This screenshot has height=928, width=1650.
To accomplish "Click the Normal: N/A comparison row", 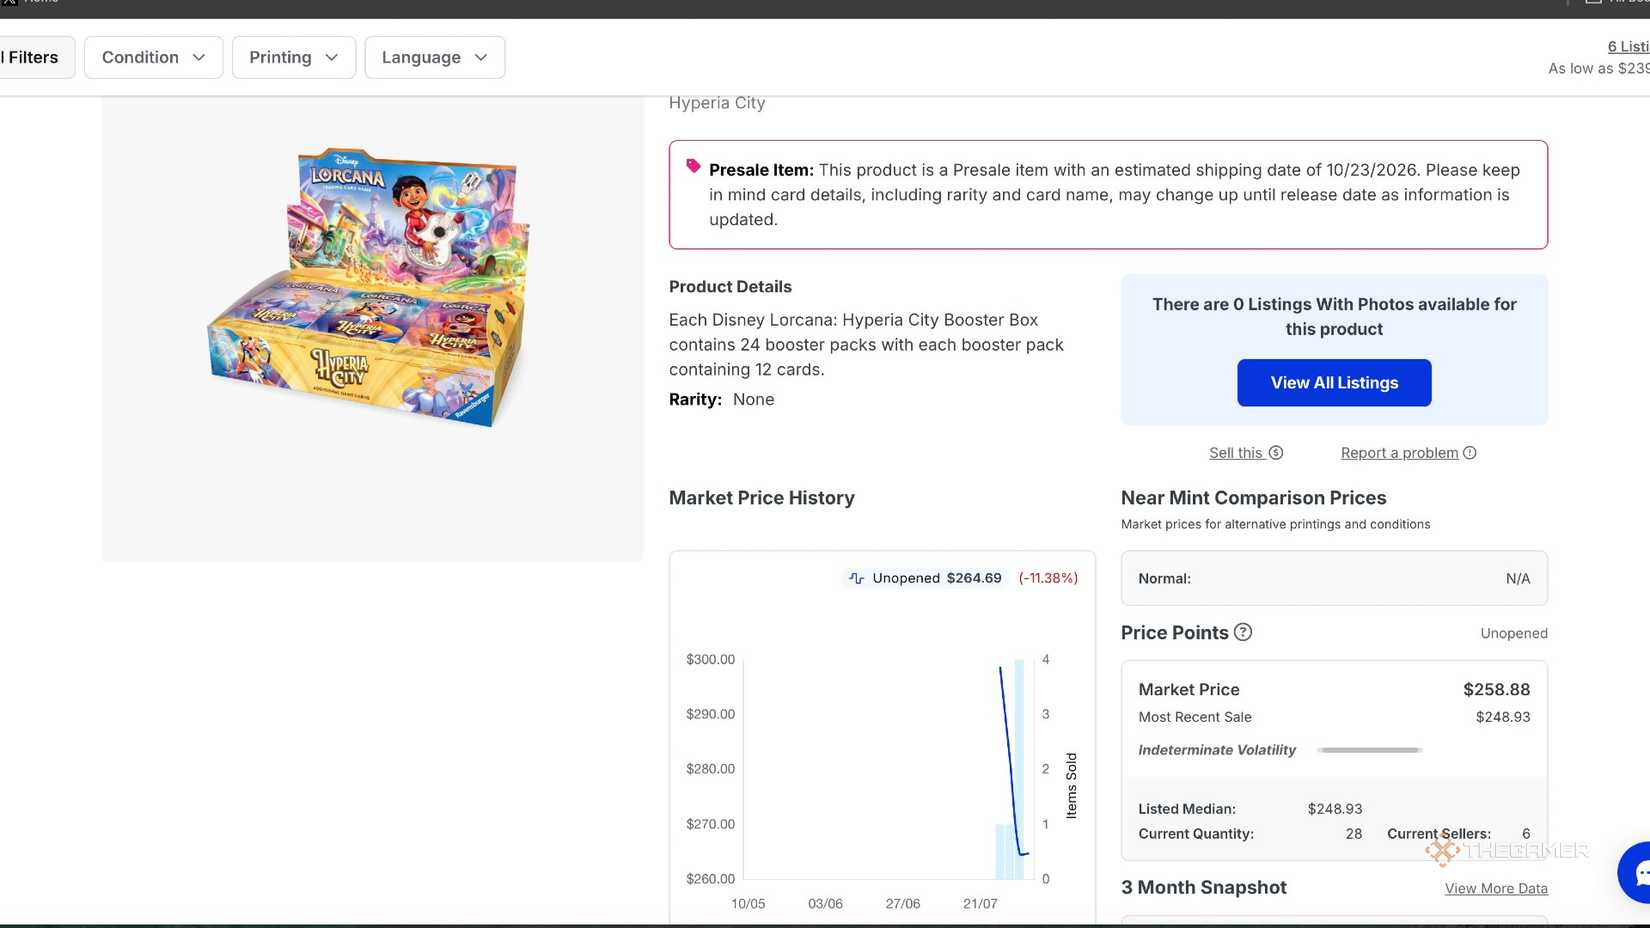I will tap(1334, 578).
